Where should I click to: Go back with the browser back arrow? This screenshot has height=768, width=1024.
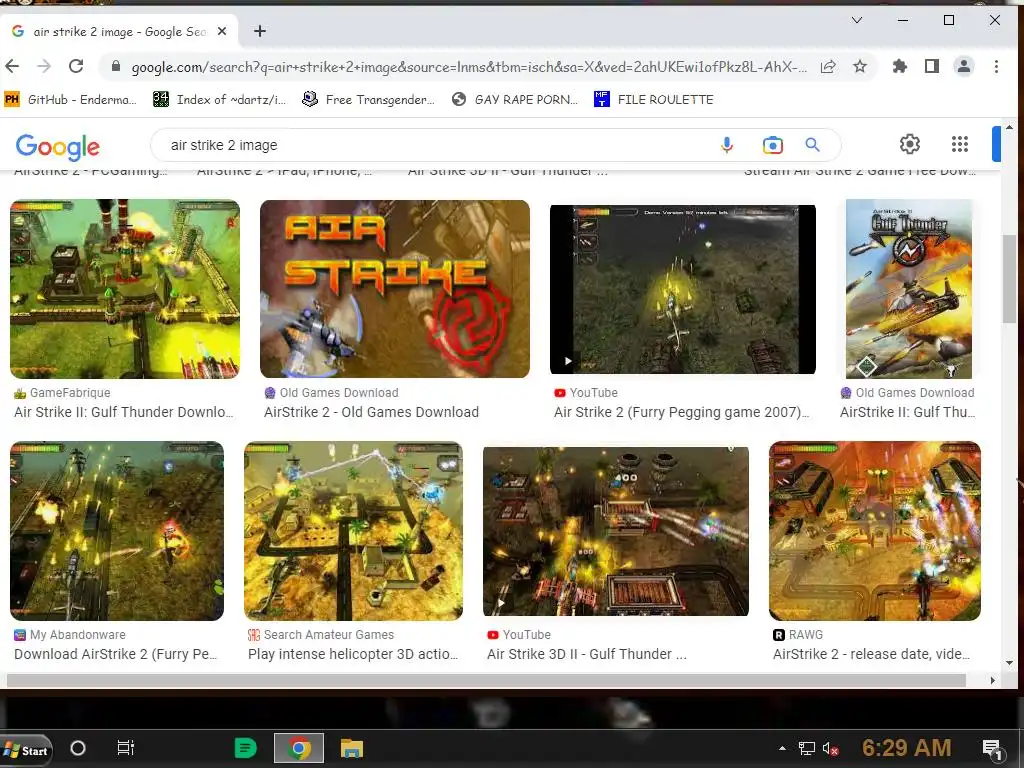click(12, 66)
